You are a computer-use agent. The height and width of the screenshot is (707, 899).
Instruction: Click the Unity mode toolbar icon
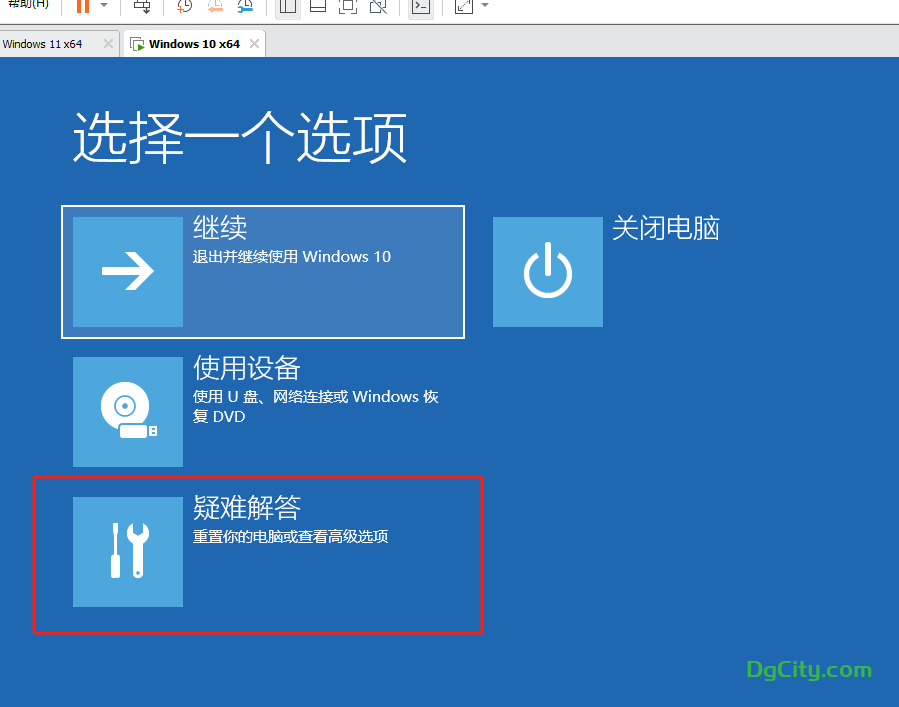point(377,6)
